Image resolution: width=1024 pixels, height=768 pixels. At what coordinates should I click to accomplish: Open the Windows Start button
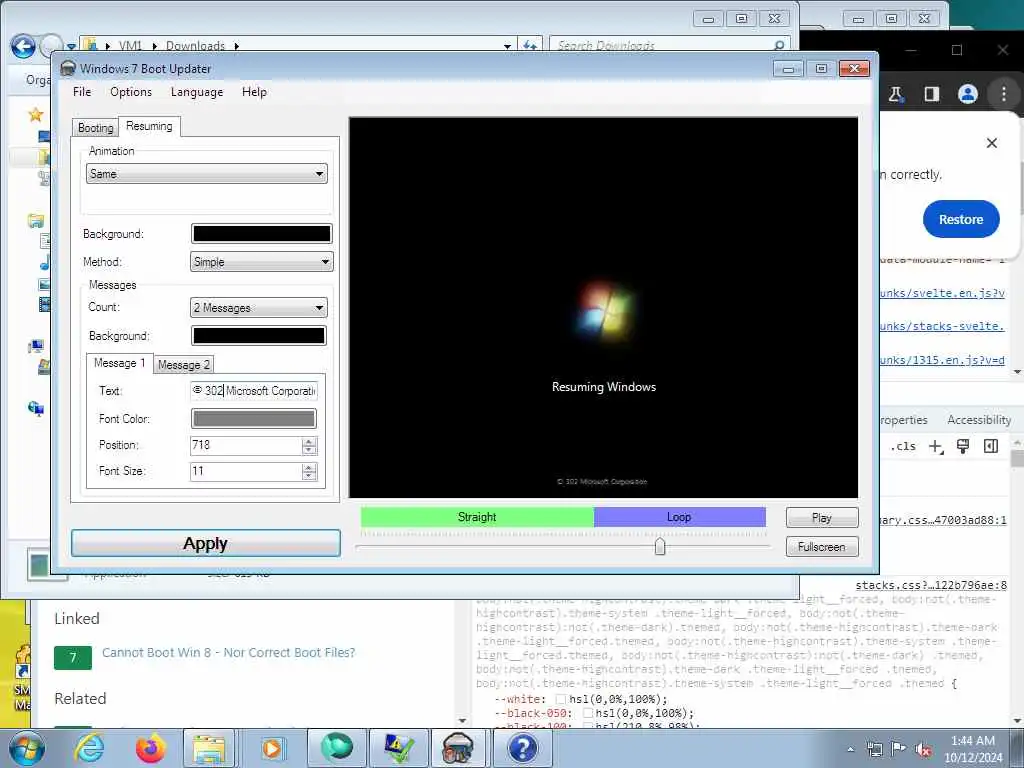26,749
